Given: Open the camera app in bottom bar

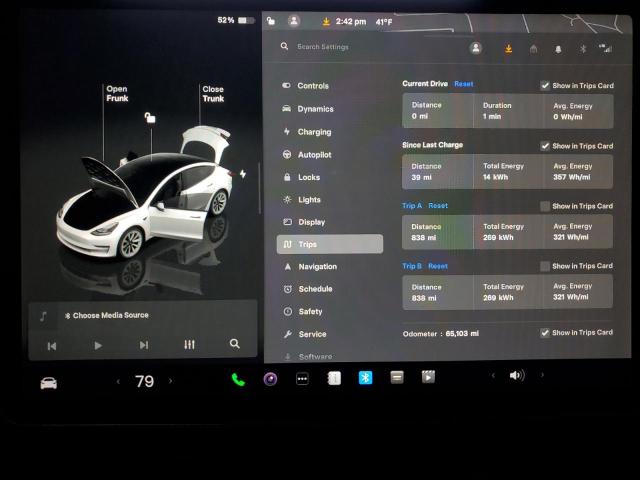Looking at the screenshot, I should click(x=270, y=379).
